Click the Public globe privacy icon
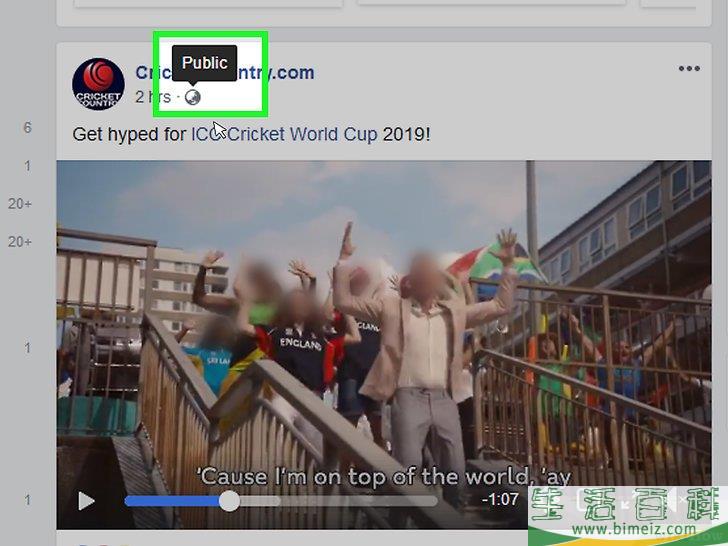This screenshot has height=546, width=728. 192,97
